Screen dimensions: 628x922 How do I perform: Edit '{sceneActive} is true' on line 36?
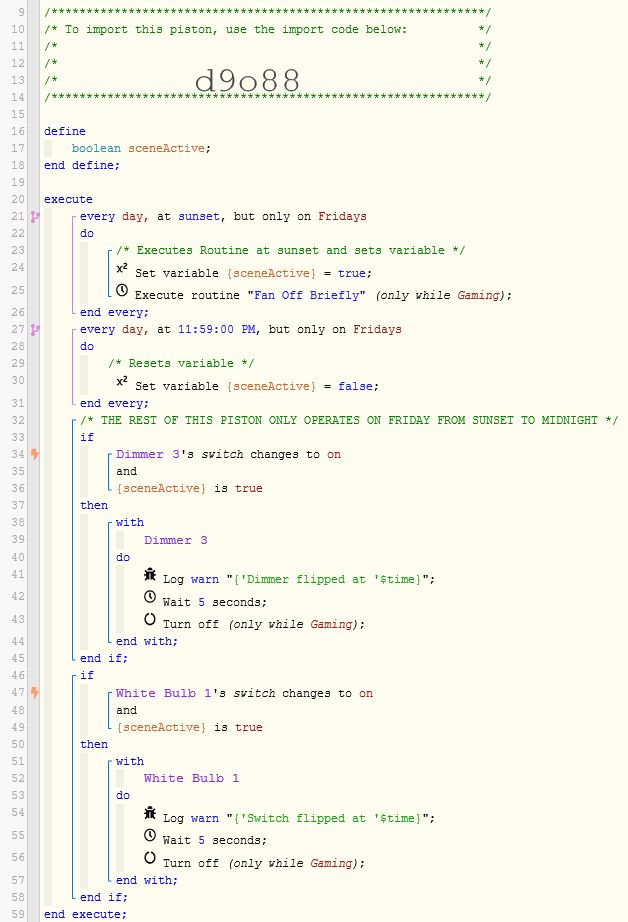(189, 489)
